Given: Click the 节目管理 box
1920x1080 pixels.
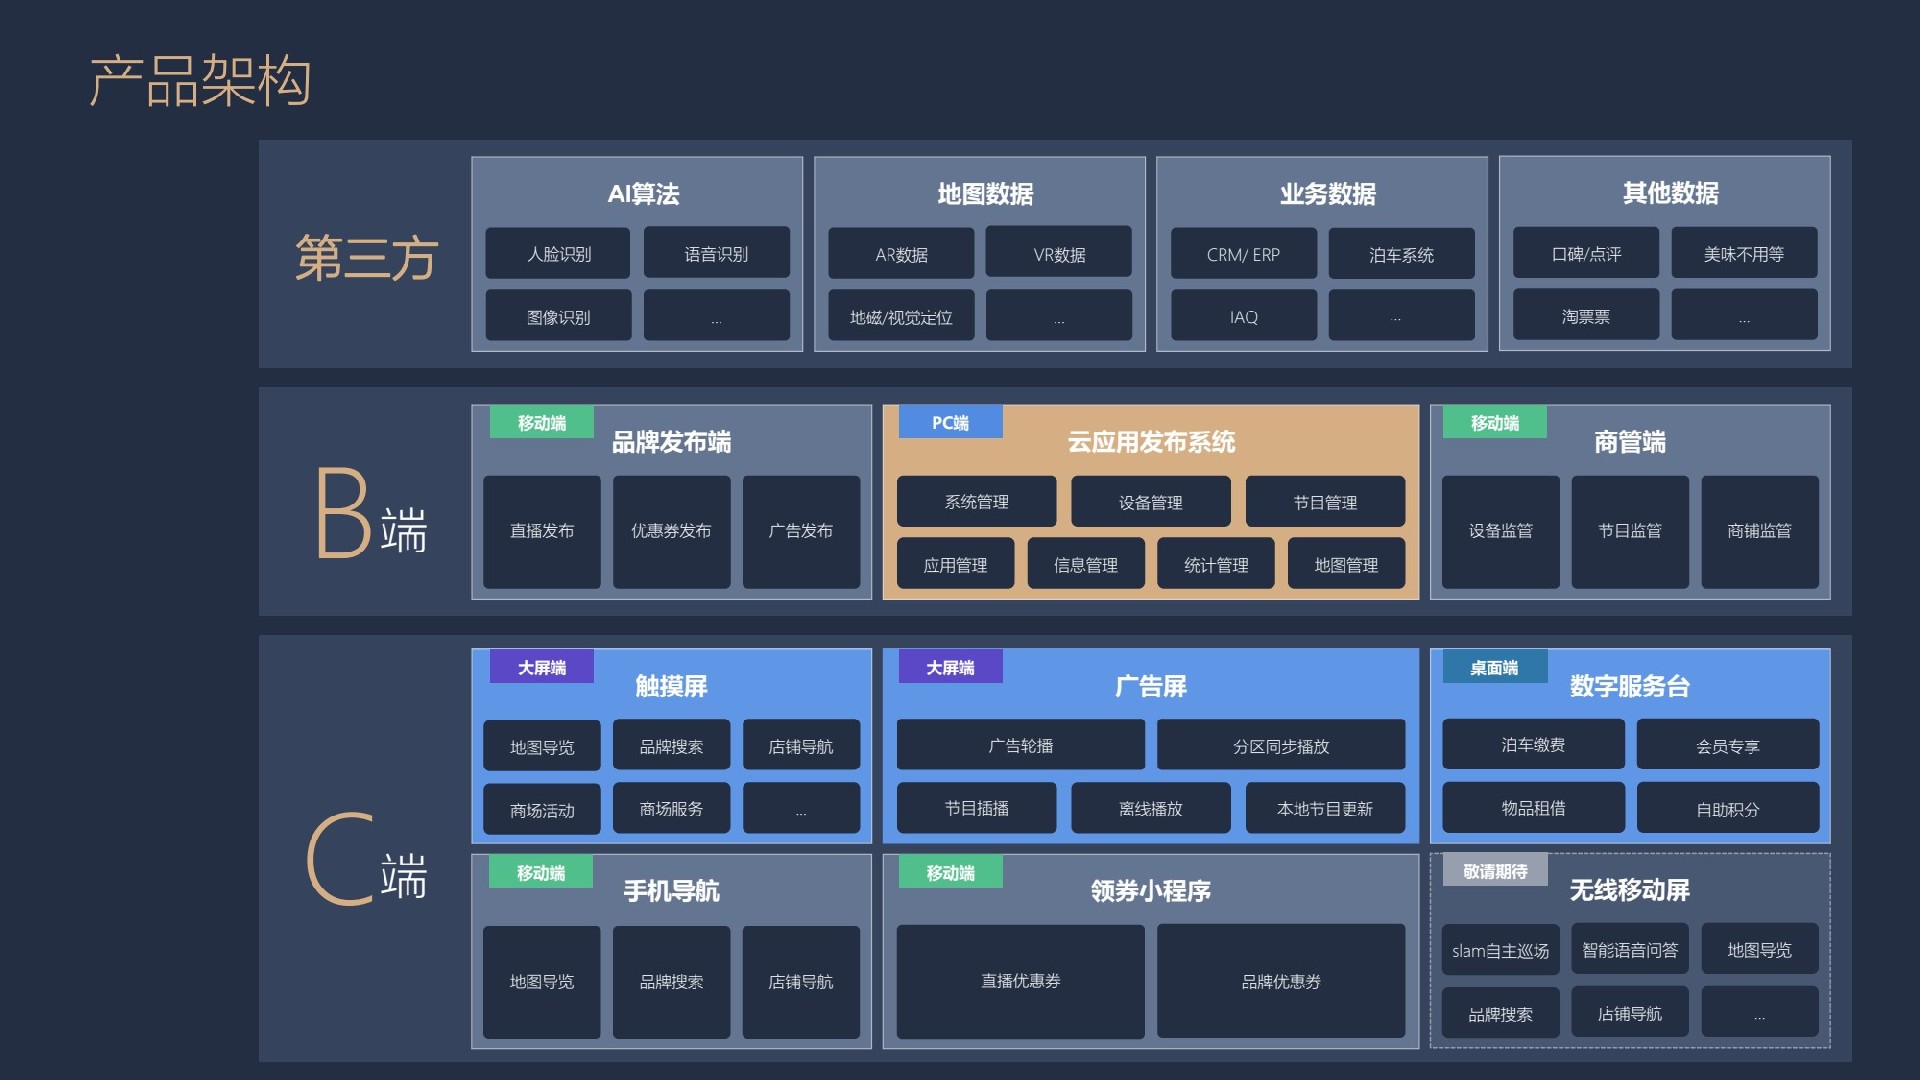Looking at the screenshot, I should (1325, 502).
